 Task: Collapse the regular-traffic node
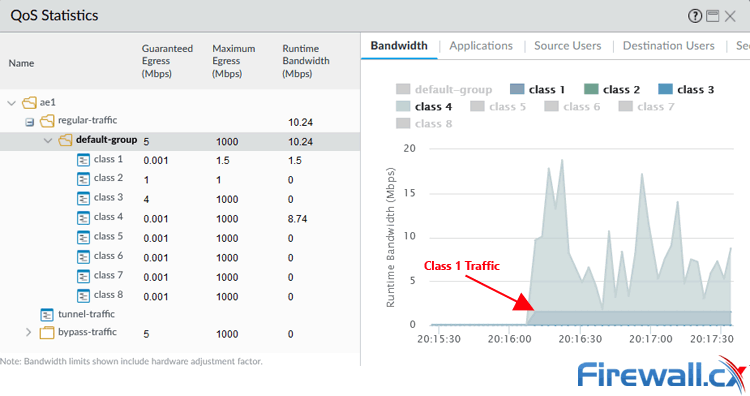click(30, 122)
